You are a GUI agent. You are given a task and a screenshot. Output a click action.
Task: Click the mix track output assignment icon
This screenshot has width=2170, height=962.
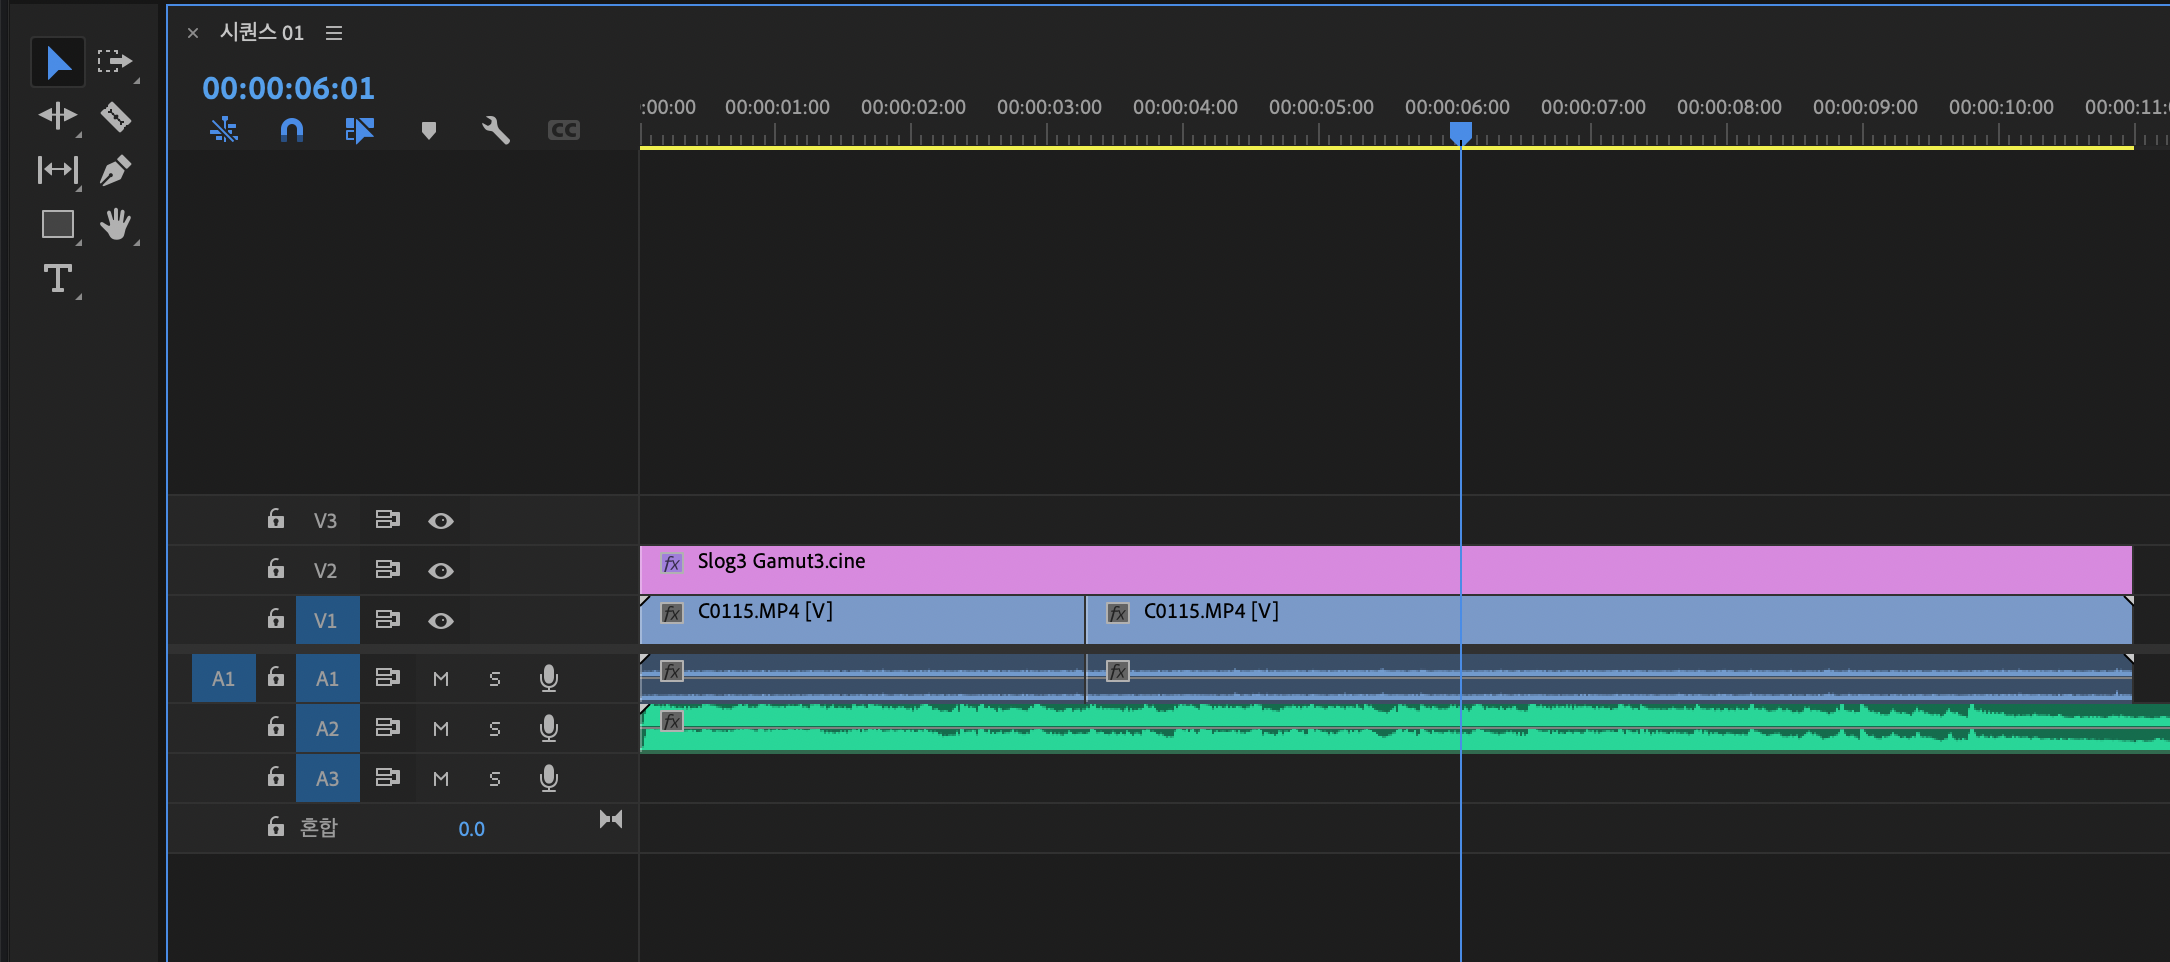click(611, 820)
